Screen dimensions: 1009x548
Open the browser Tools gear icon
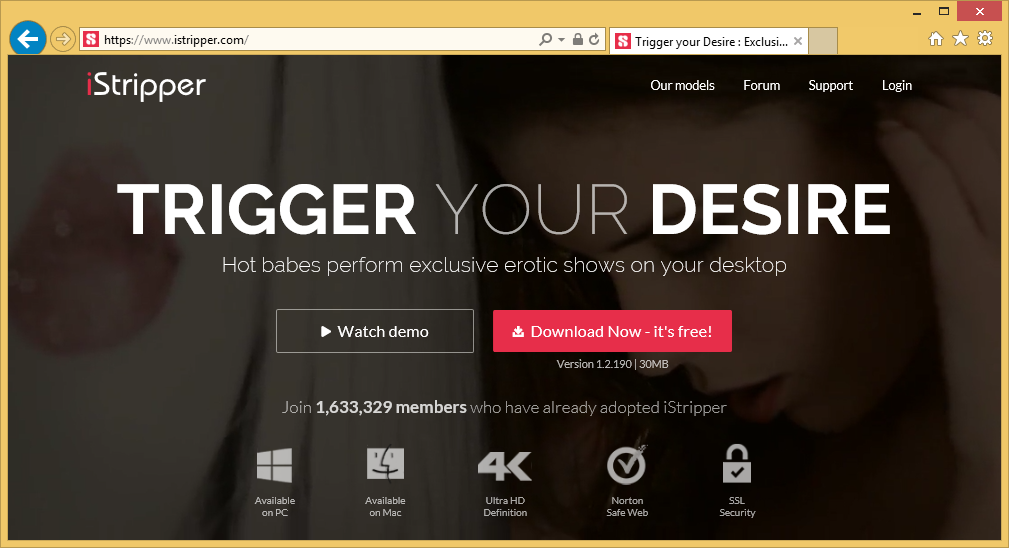985,39
